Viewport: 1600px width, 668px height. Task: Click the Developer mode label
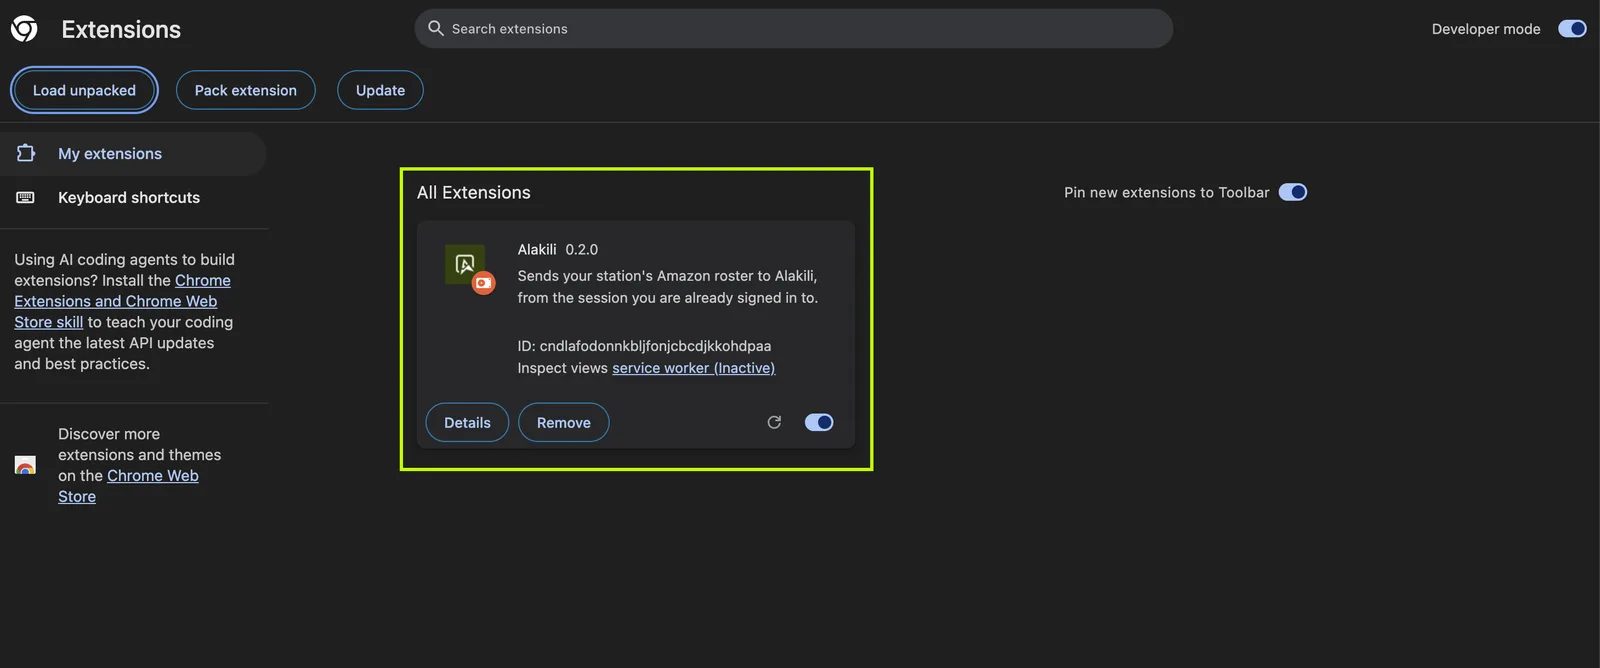click(1486, 29)
